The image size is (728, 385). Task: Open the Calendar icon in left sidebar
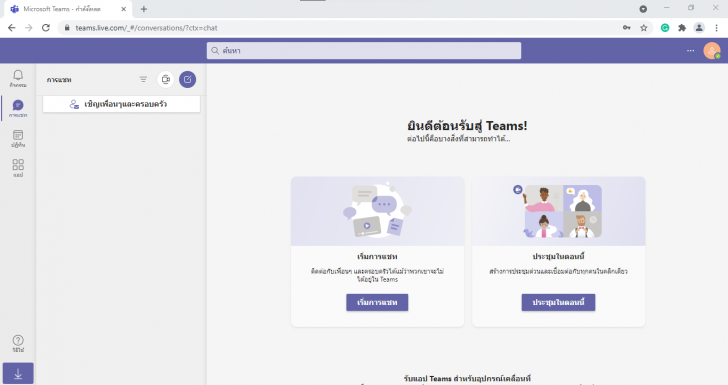(x=18, y=138)
